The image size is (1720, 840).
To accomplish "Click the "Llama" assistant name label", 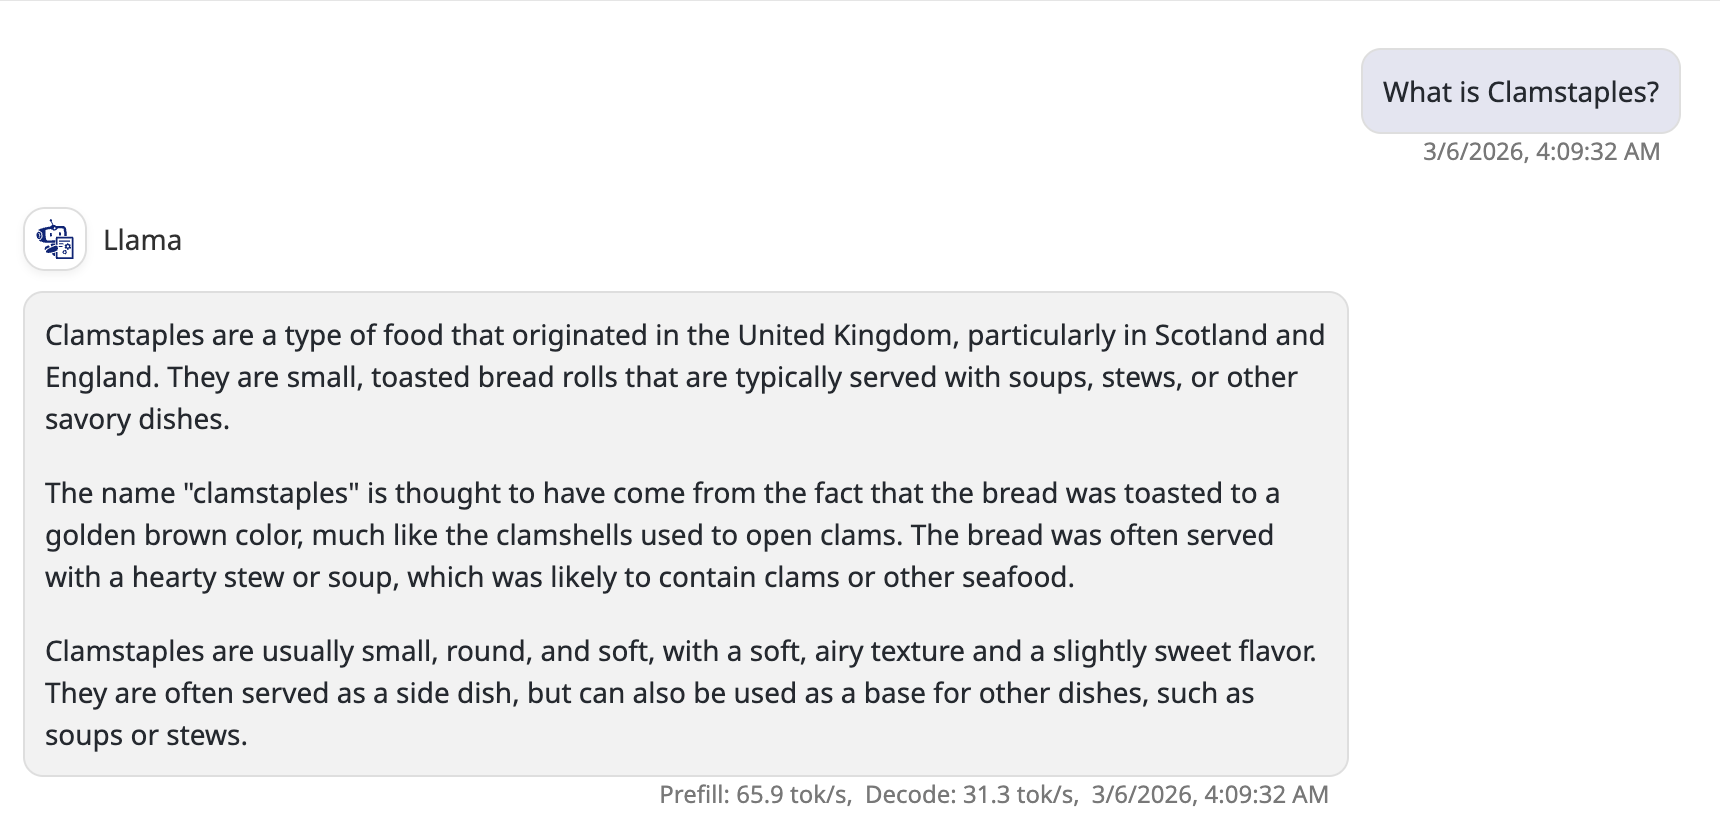I will coord(142,240).
